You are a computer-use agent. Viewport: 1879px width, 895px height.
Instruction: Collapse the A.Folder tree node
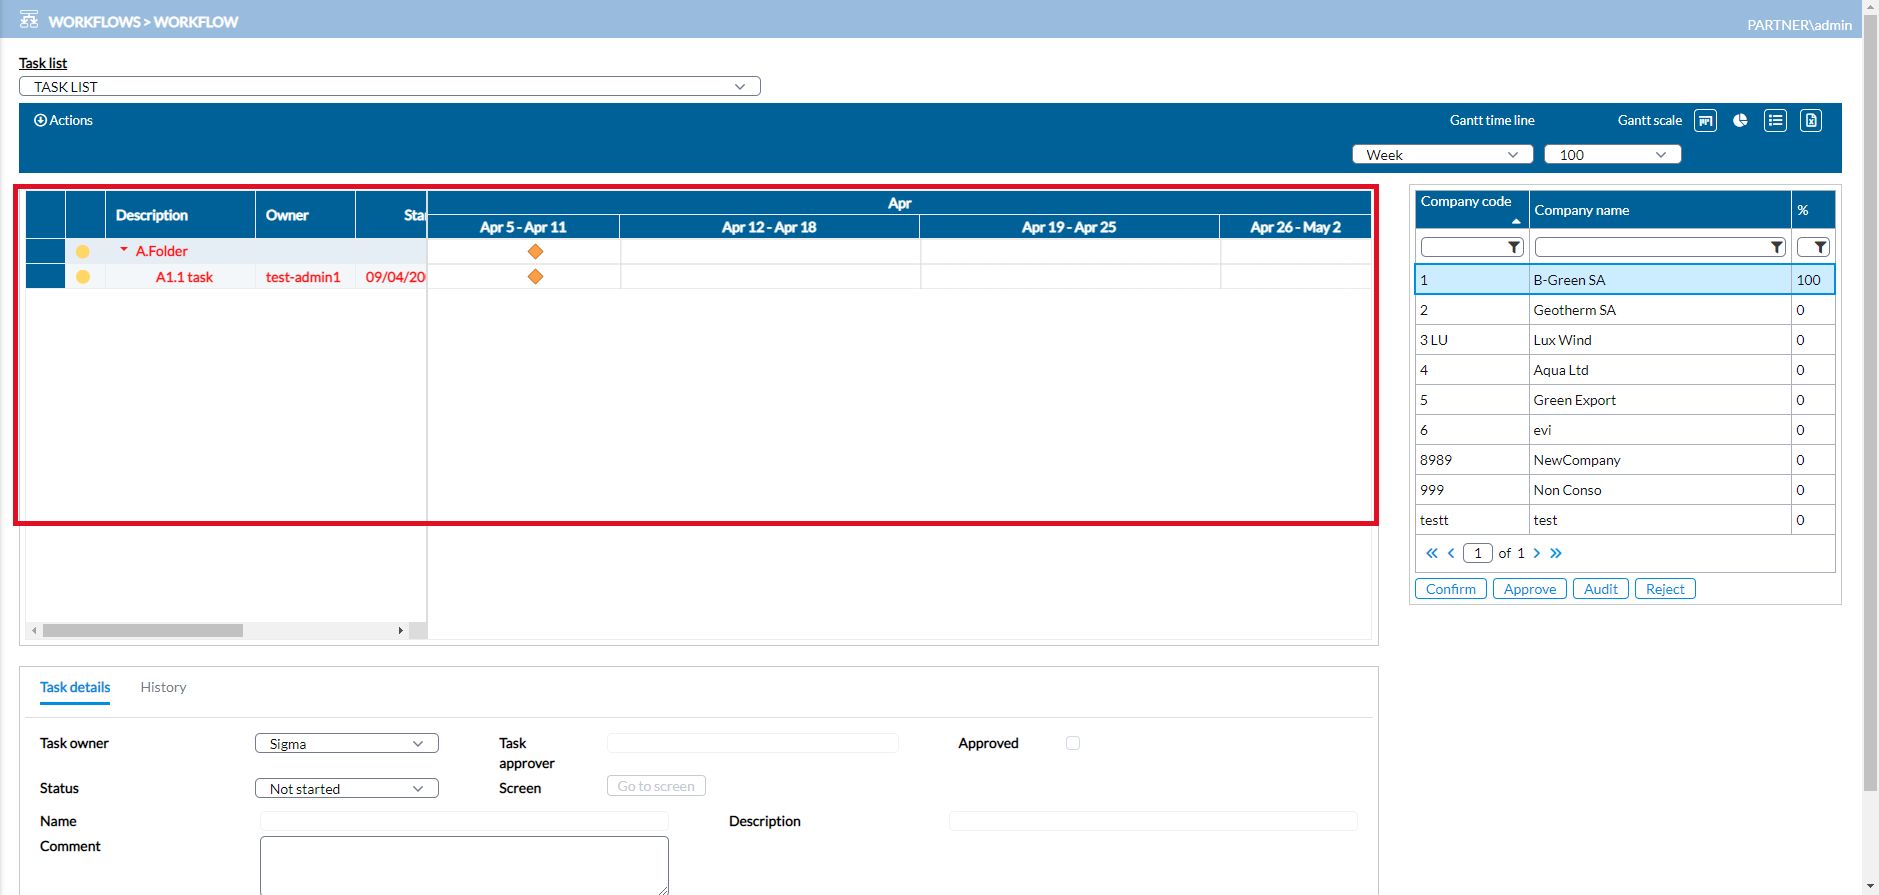tap(124, 250)
